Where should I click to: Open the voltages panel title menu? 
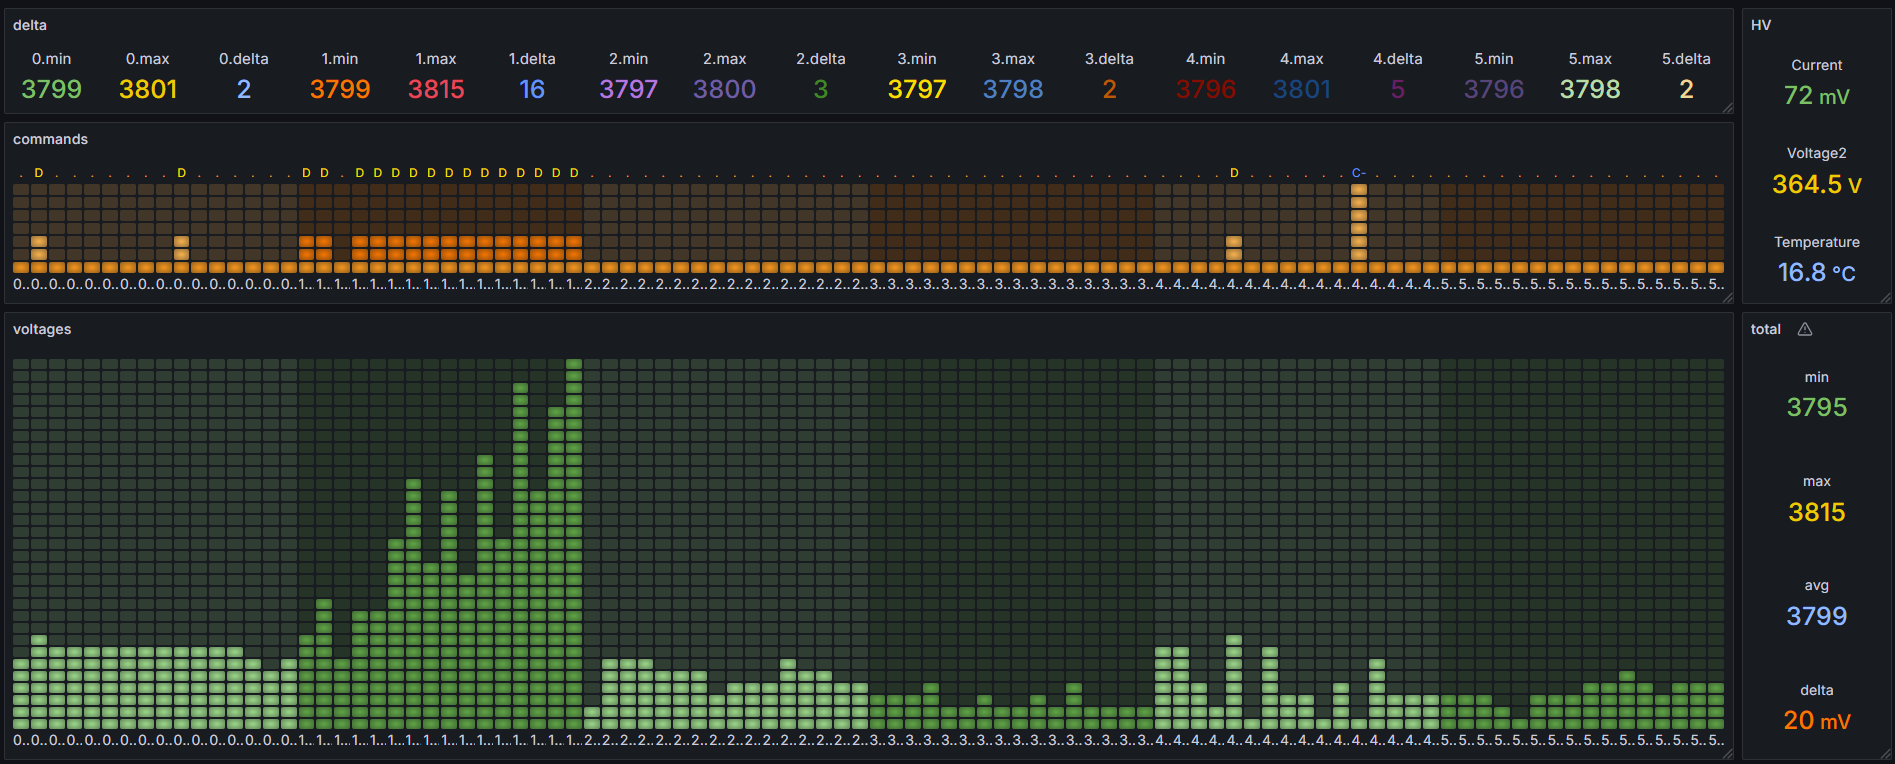pos(42,329)
